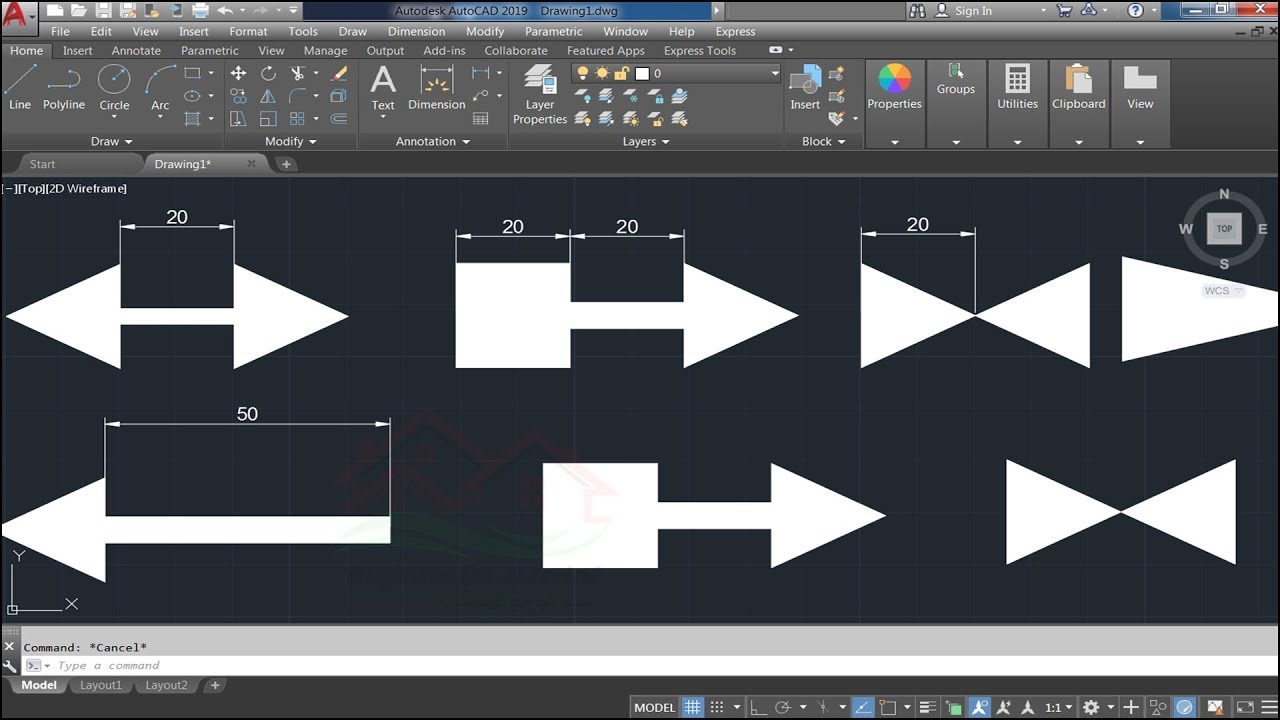Open the Layer Properties manager
1280x720 pixels.
(x=540, y=95)
